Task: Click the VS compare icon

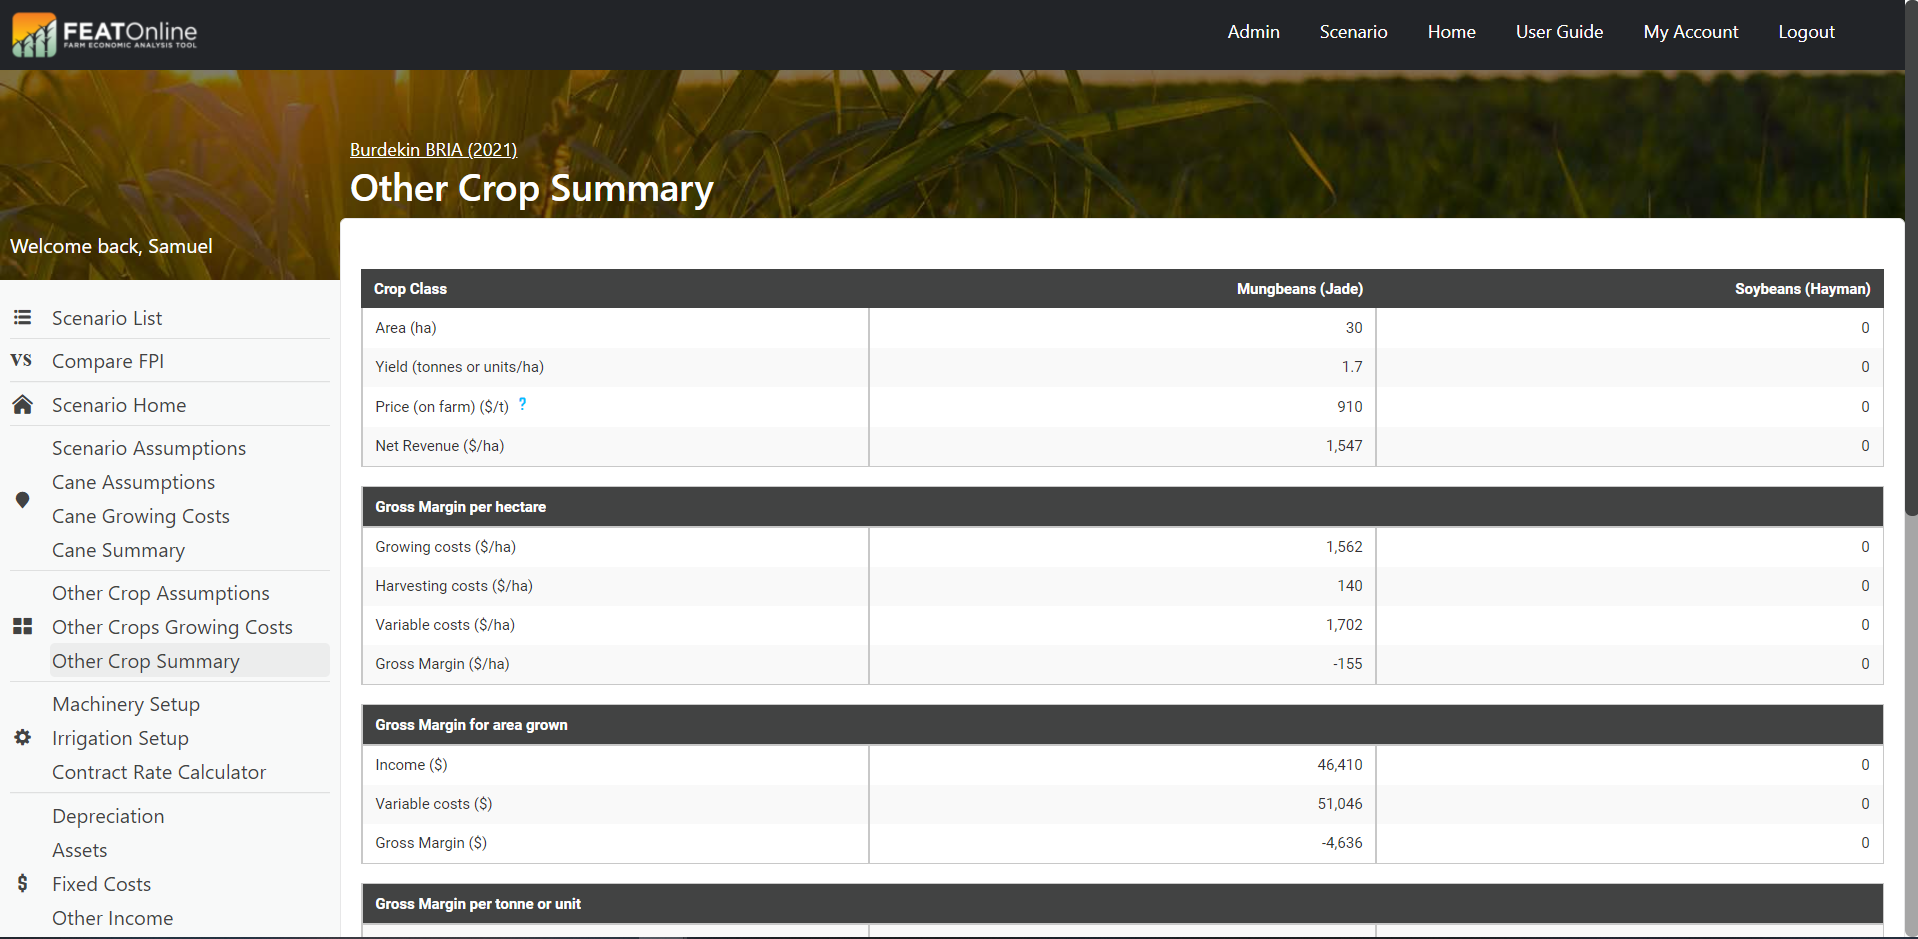Action: click(21, 361)
